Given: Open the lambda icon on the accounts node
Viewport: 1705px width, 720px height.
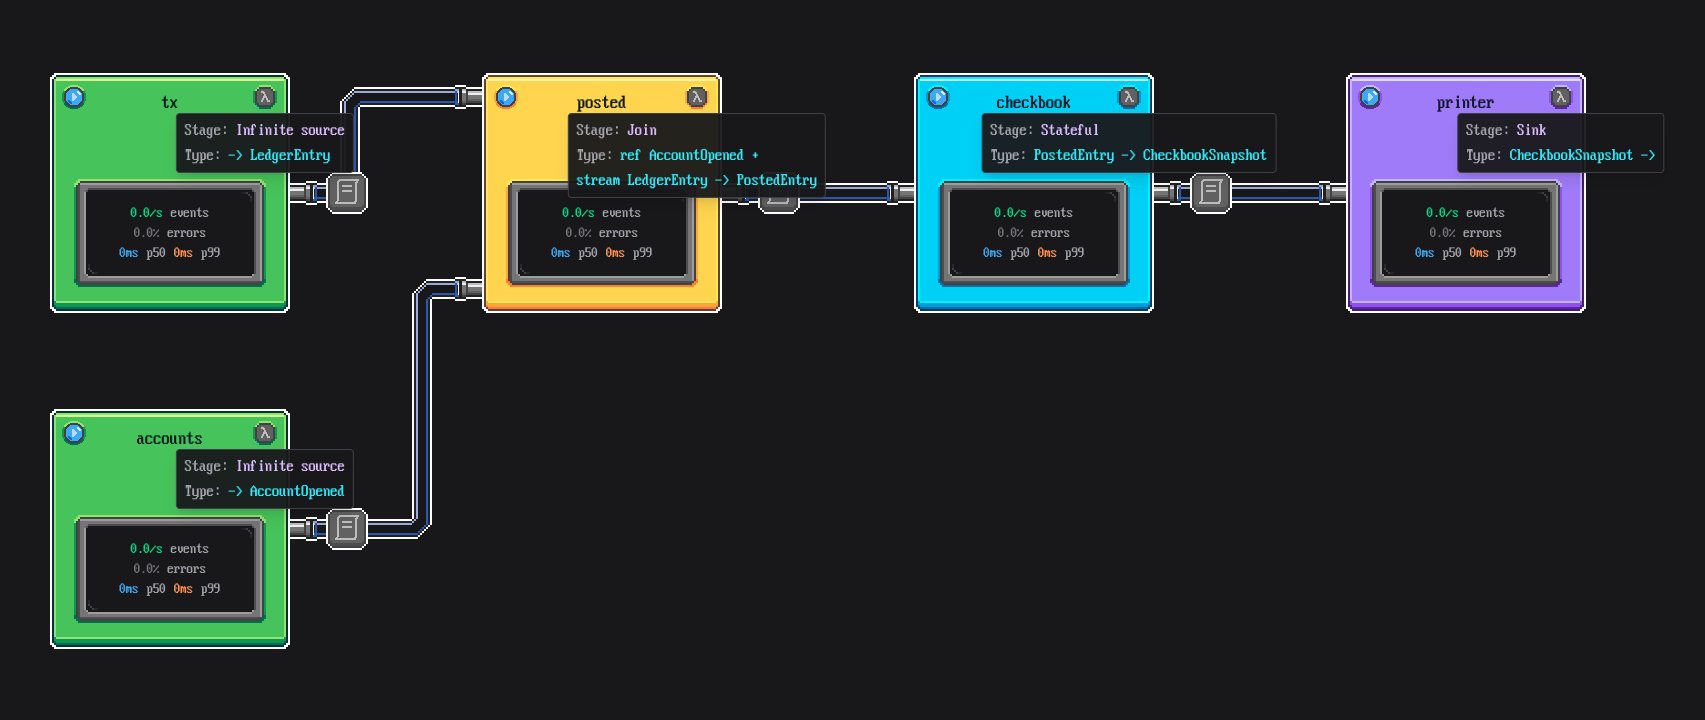Looking at the screenshot, I should [265, 433].
